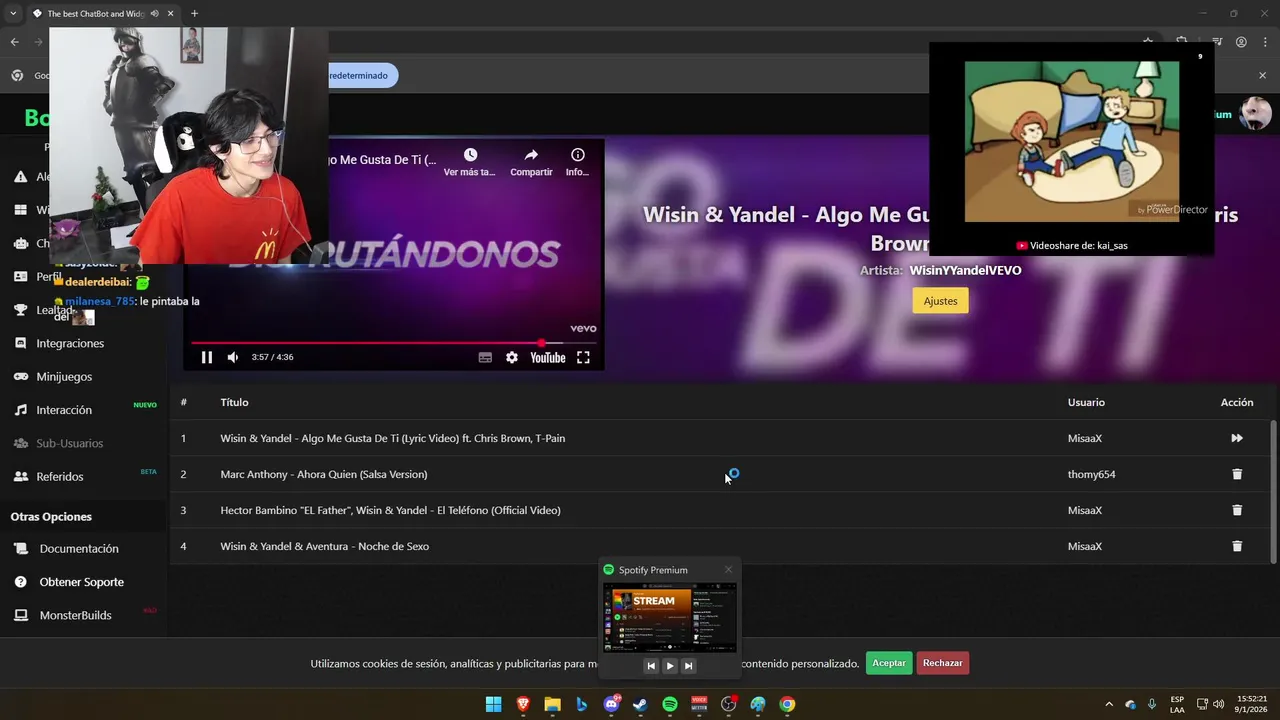
Task: Toggle subtitles in the YouTube player
Action: [485, 357]
